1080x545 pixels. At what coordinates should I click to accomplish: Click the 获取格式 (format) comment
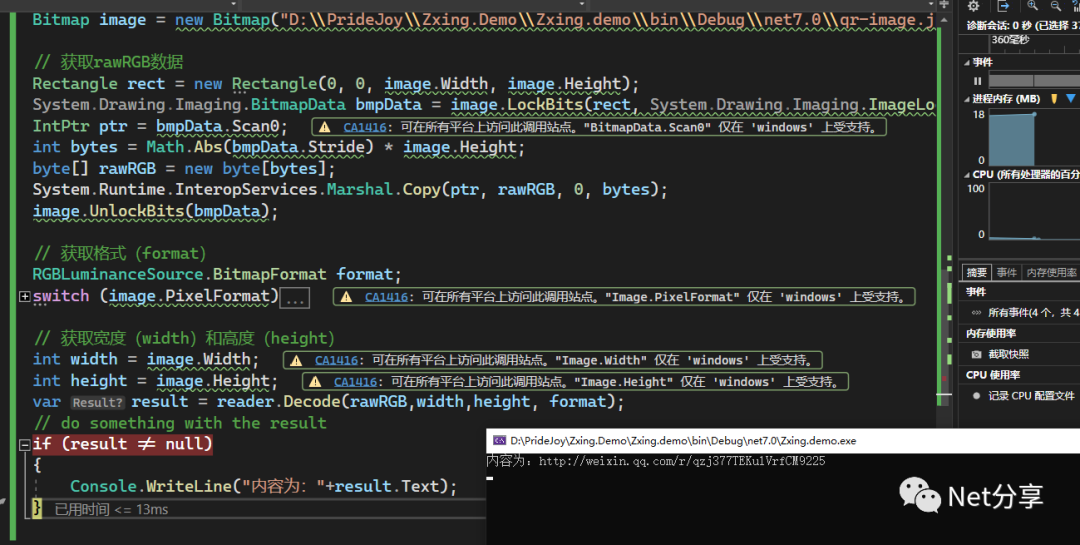tap(119, 254)
